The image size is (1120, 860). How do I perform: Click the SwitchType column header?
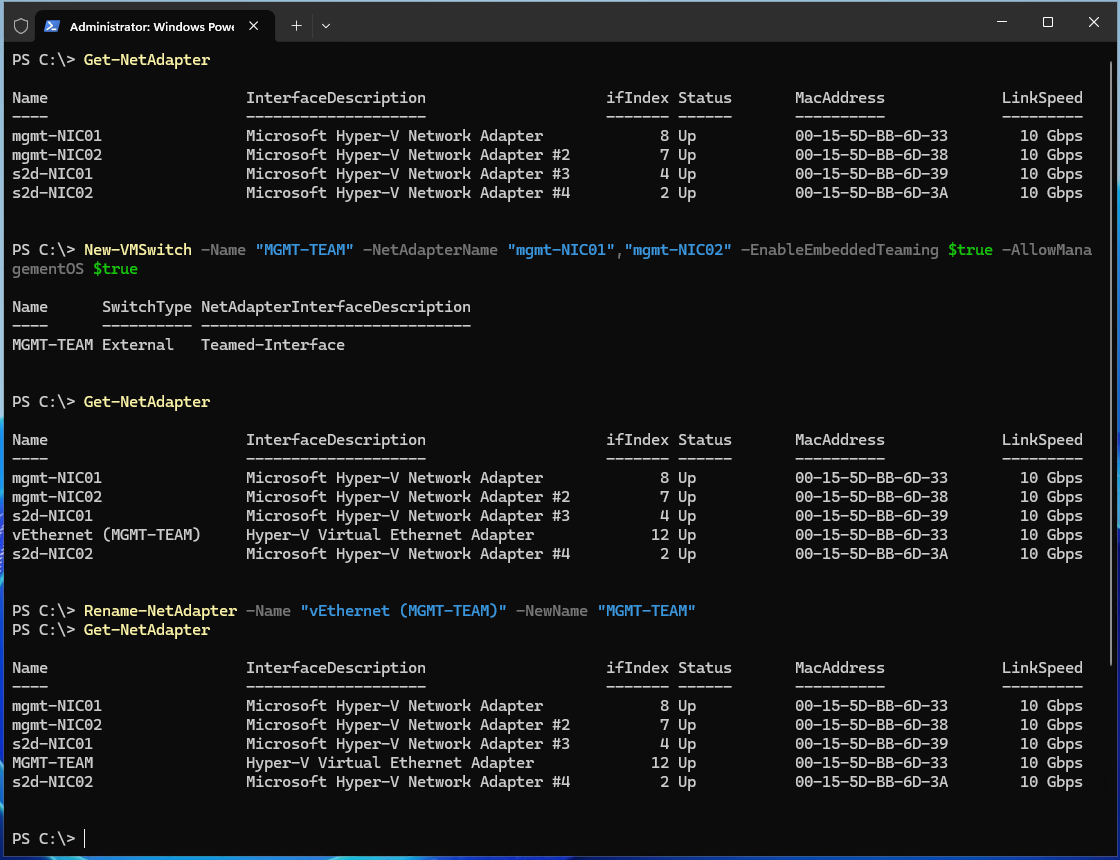coord(146,307)
